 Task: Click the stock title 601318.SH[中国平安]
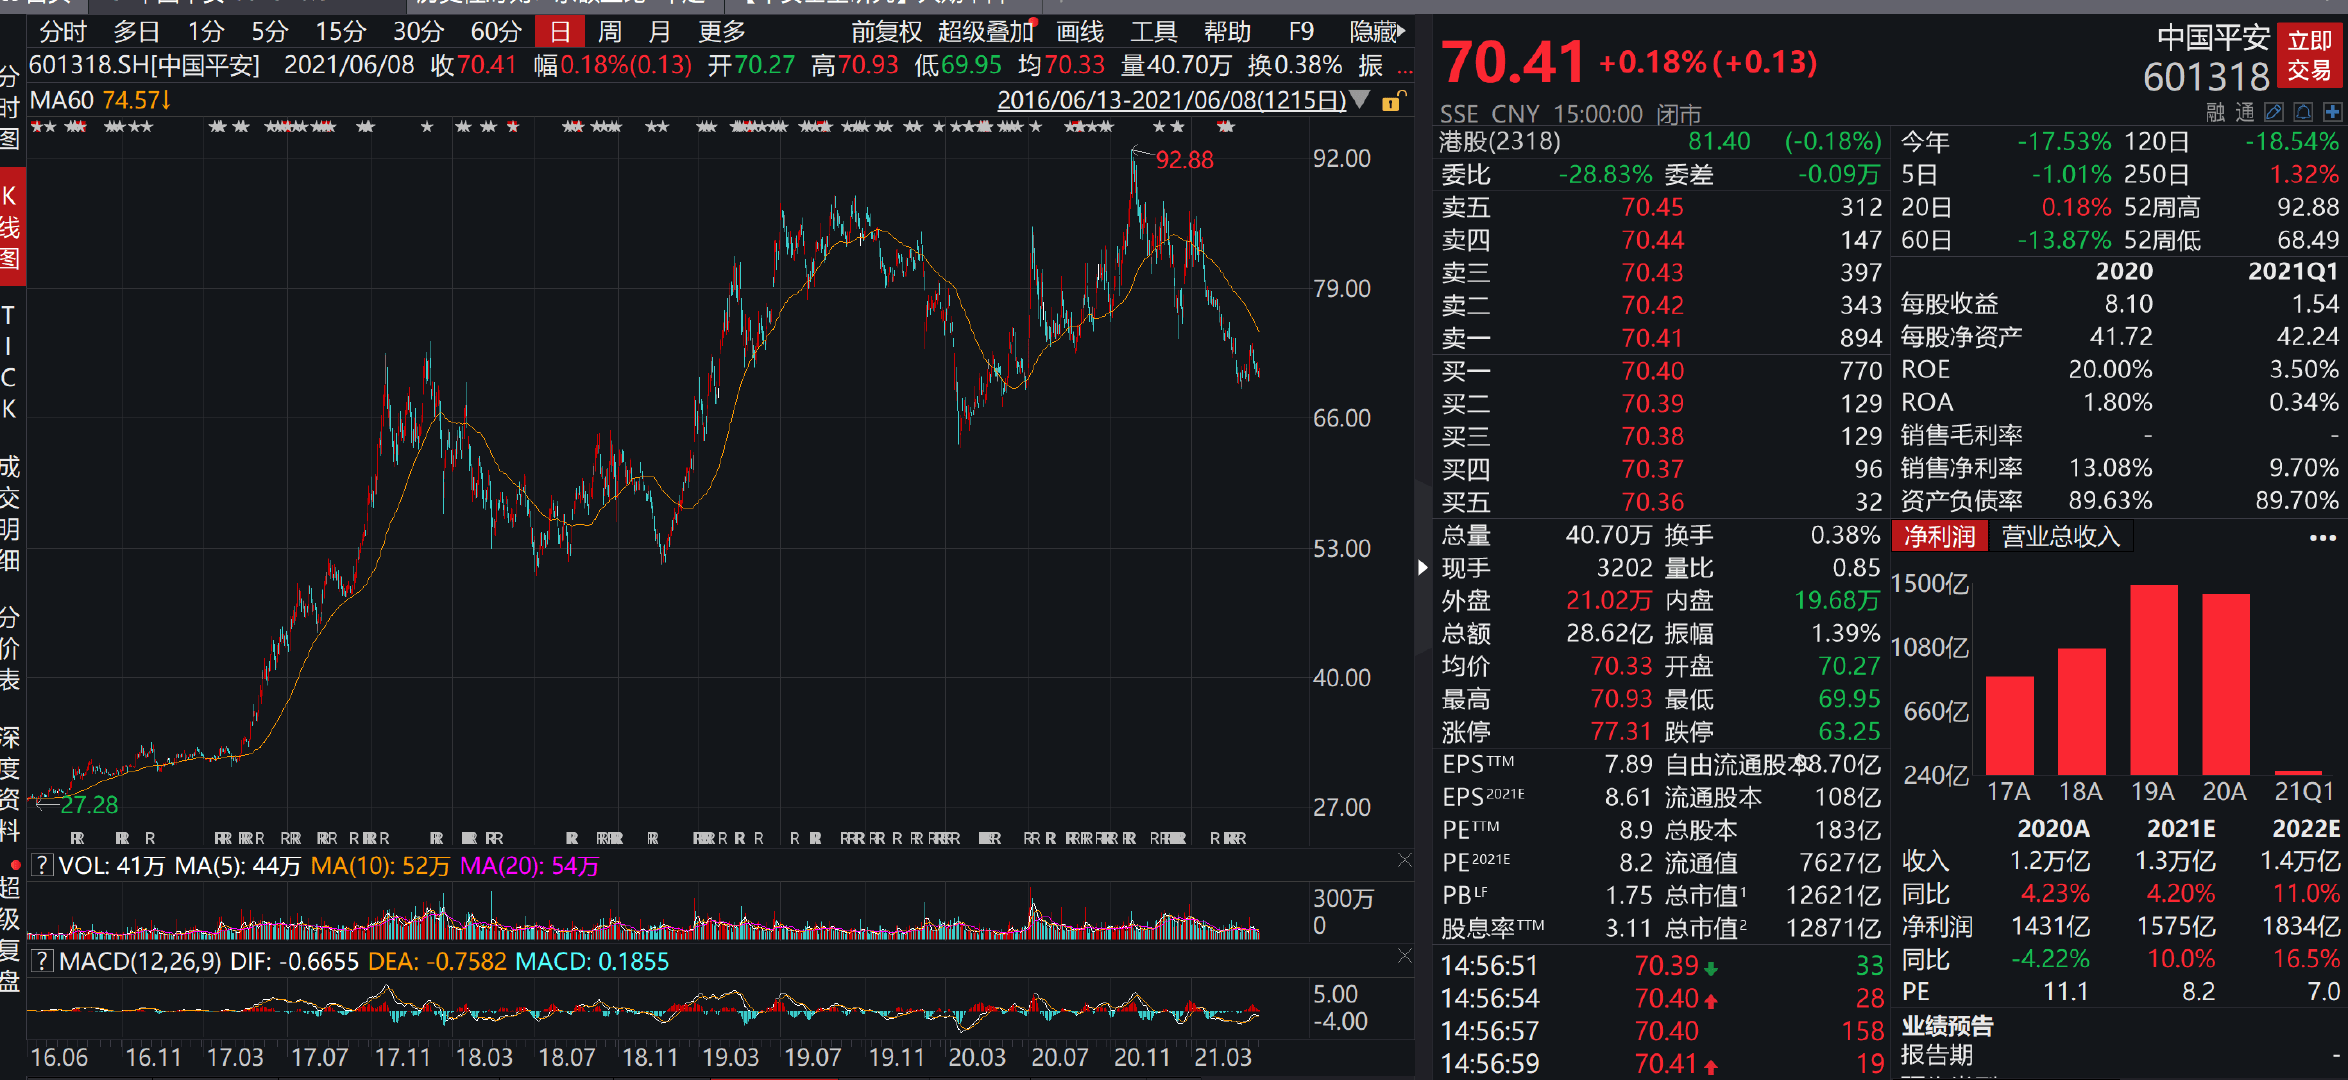tap(144, 66)
